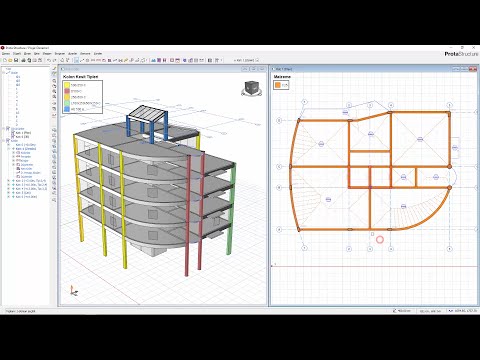The image size is (480, 360).
Task: Open the Değiştir menu
Action: [x=60, y=53]
